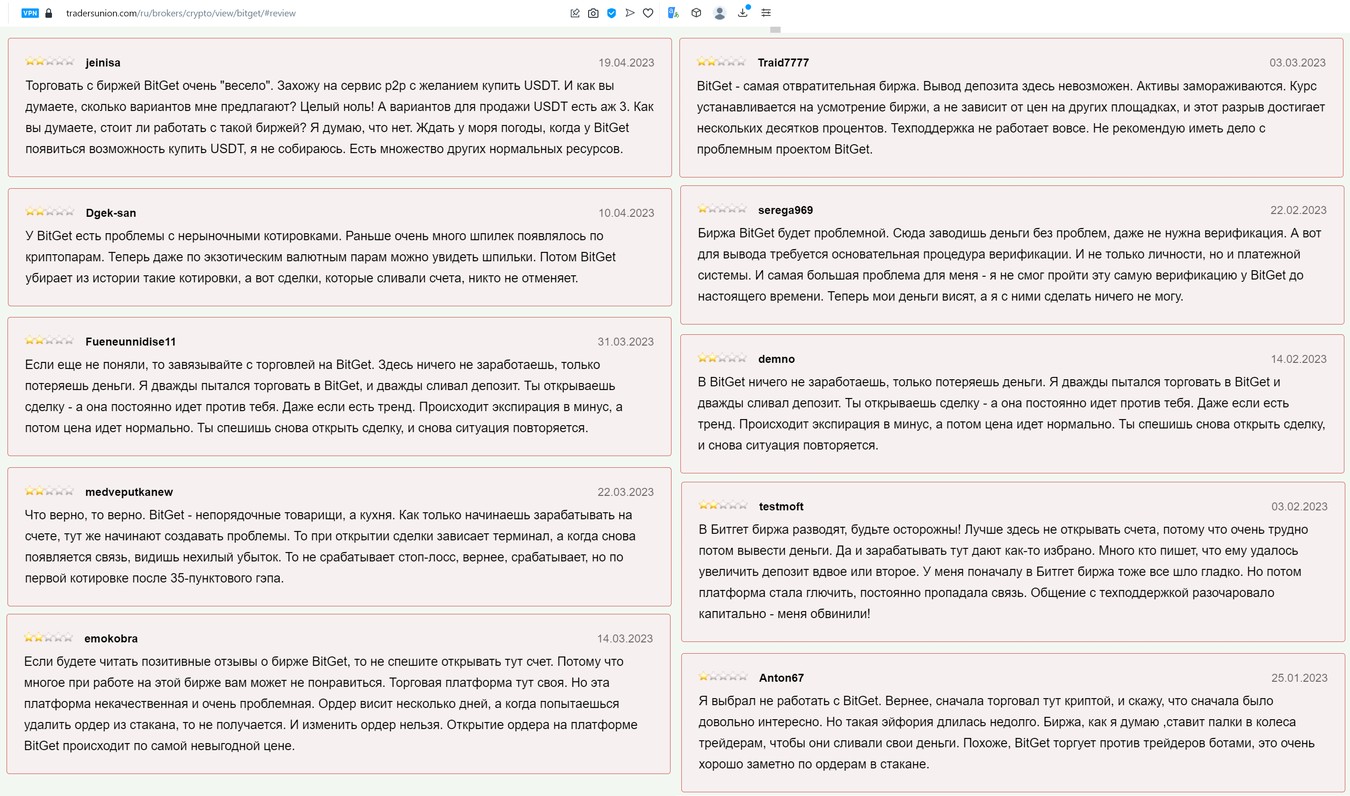The width and height of the screenshot is (1350, 796).
Task: Click reviewer name Traid7777
Action: point(783,63)
